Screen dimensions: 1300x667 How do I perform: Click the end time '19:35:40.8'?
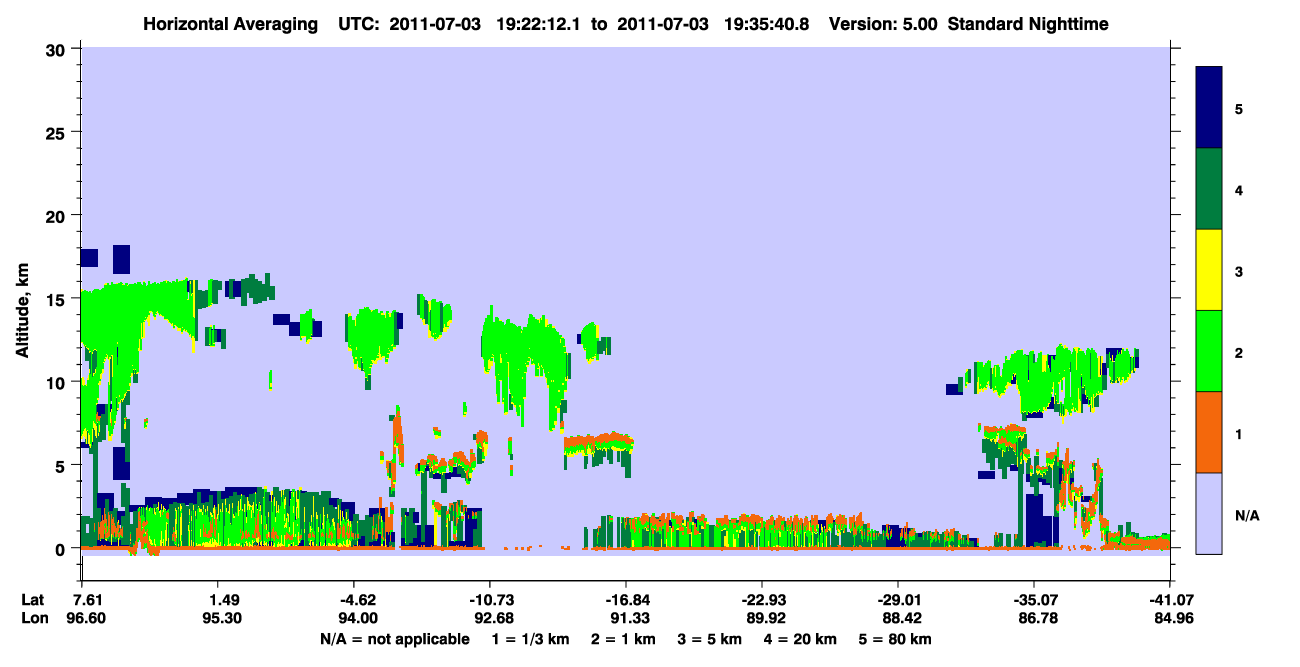[768, 24]
